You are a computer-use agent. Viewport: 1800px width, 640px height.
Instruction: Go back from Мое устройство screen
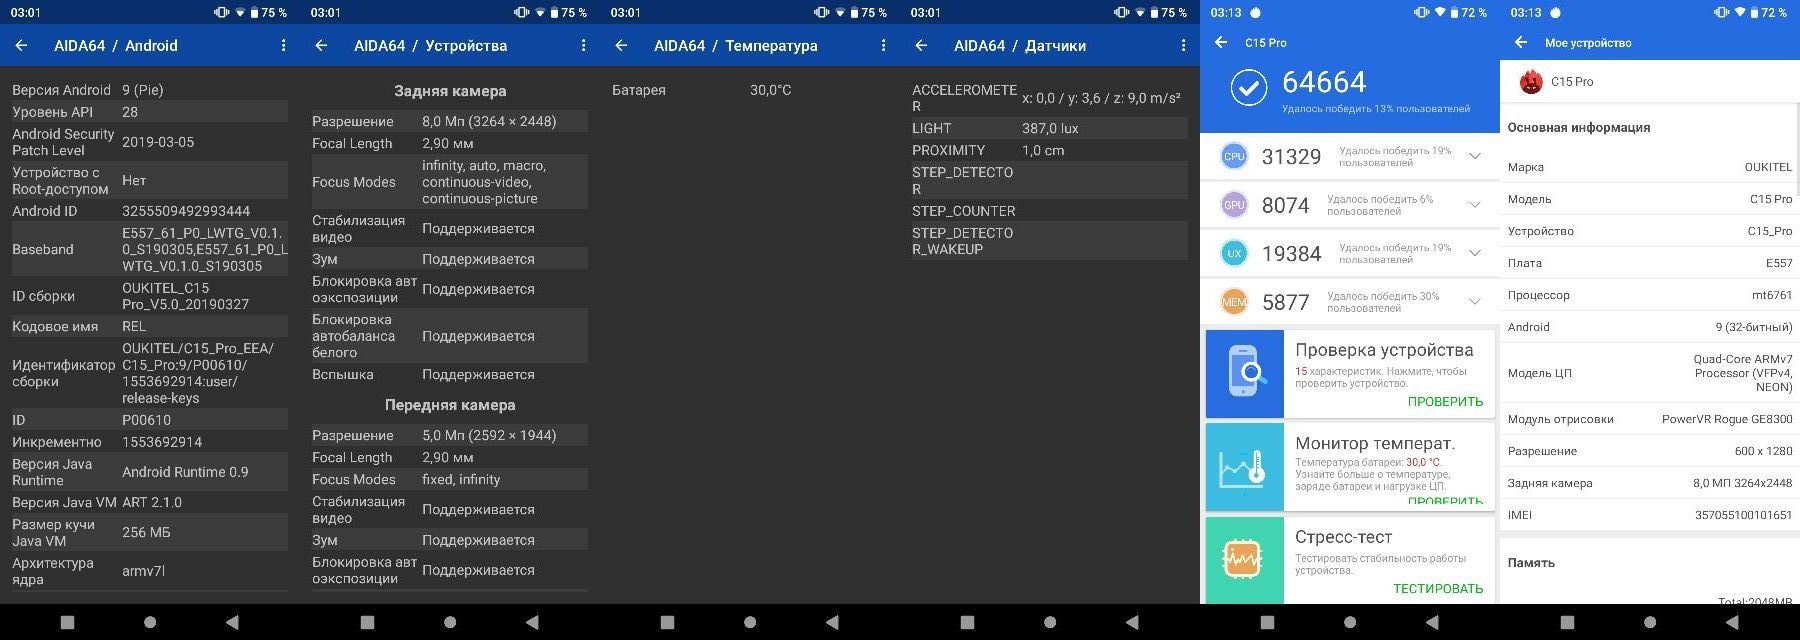click(1521, 42)
